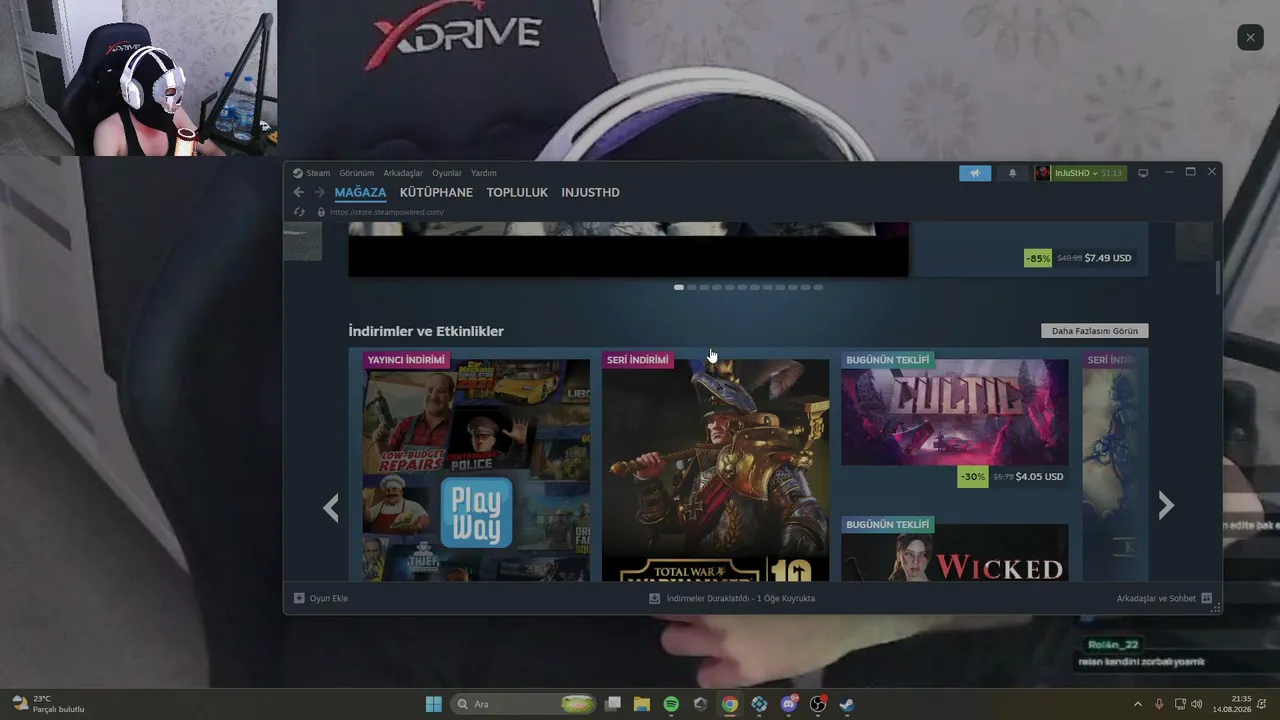Screen dimensions: 1280x720
Task: Click the downloads icon in Steam footer
Action: pyautogui.click(x=655, y=598)
